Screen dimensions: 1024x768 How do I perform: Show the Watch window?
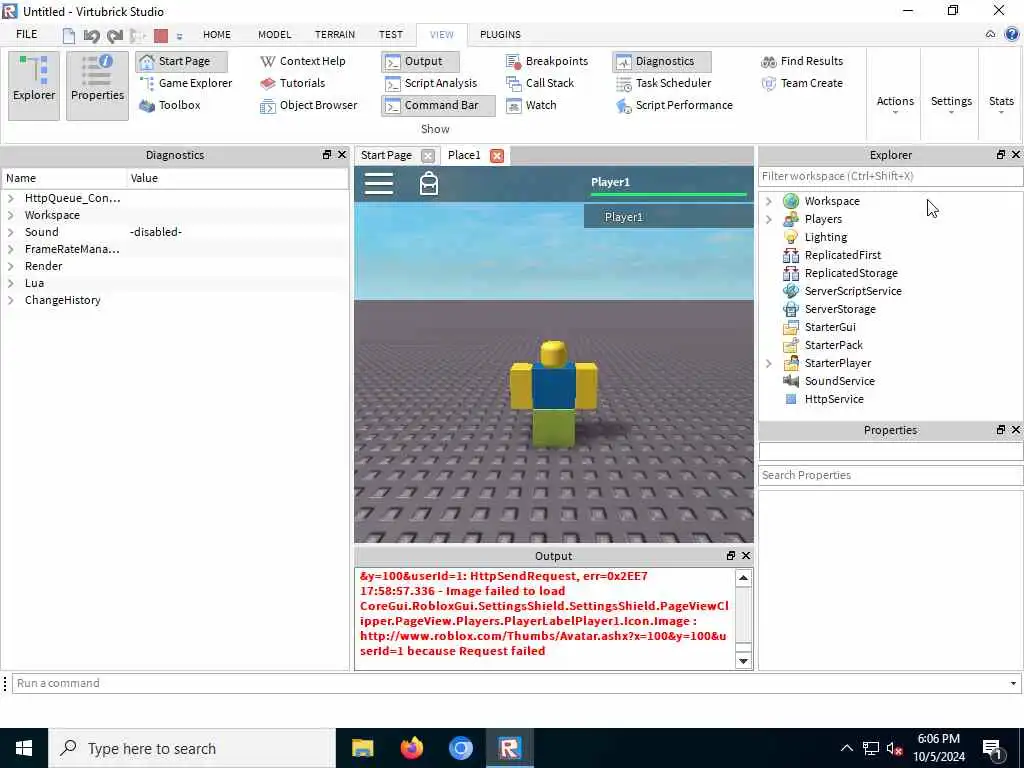coord(532,105)
